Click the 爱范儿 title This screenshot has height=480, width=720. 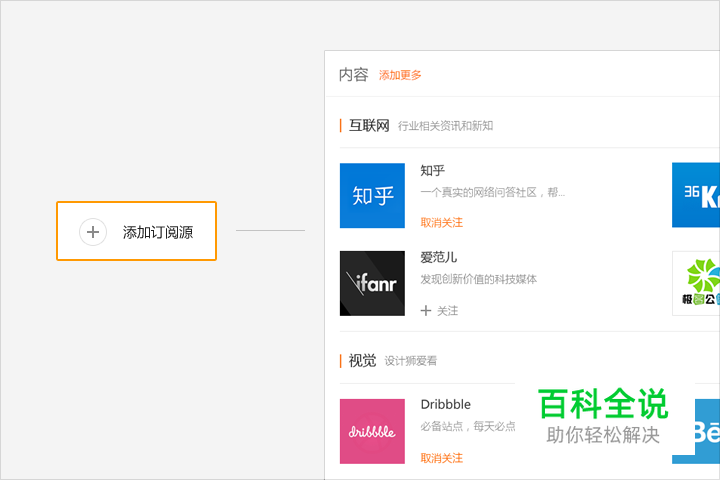click(x=439, y=257)
